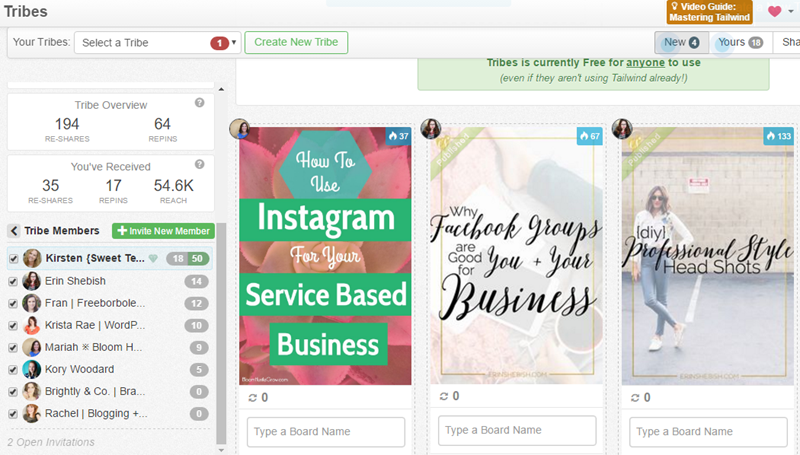Viewport: 800px width, 455px height.
Task: Click the flame 67 badge on Facebook pin
Action: [x=589, y=136]
